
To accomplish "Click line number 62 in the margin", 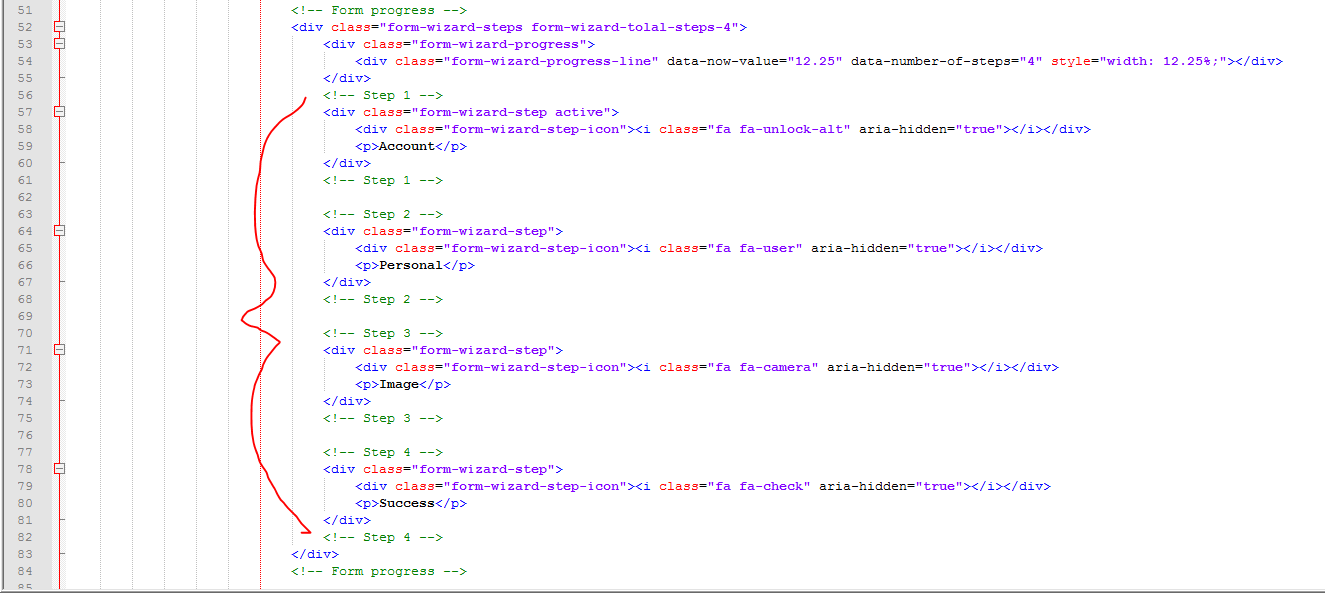I will (25, 197).
